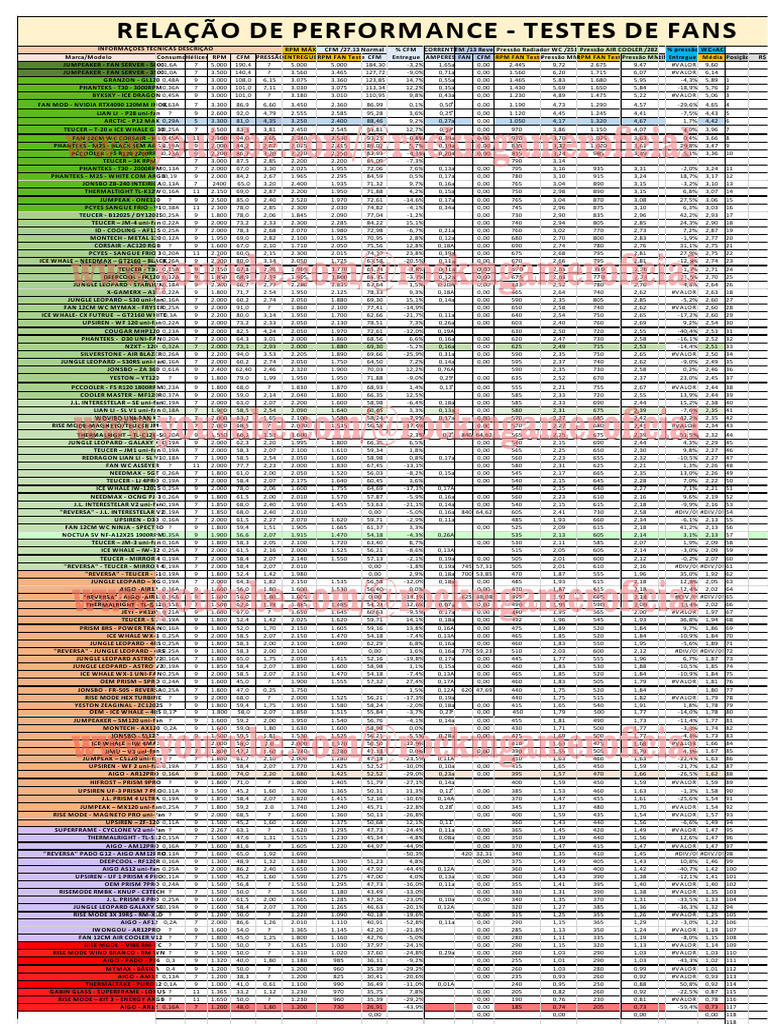The image size is (768, 1024).
Task: Click the CFM value 190,4 for JUMPEAKER FAN SERVER
Action: 243,65
